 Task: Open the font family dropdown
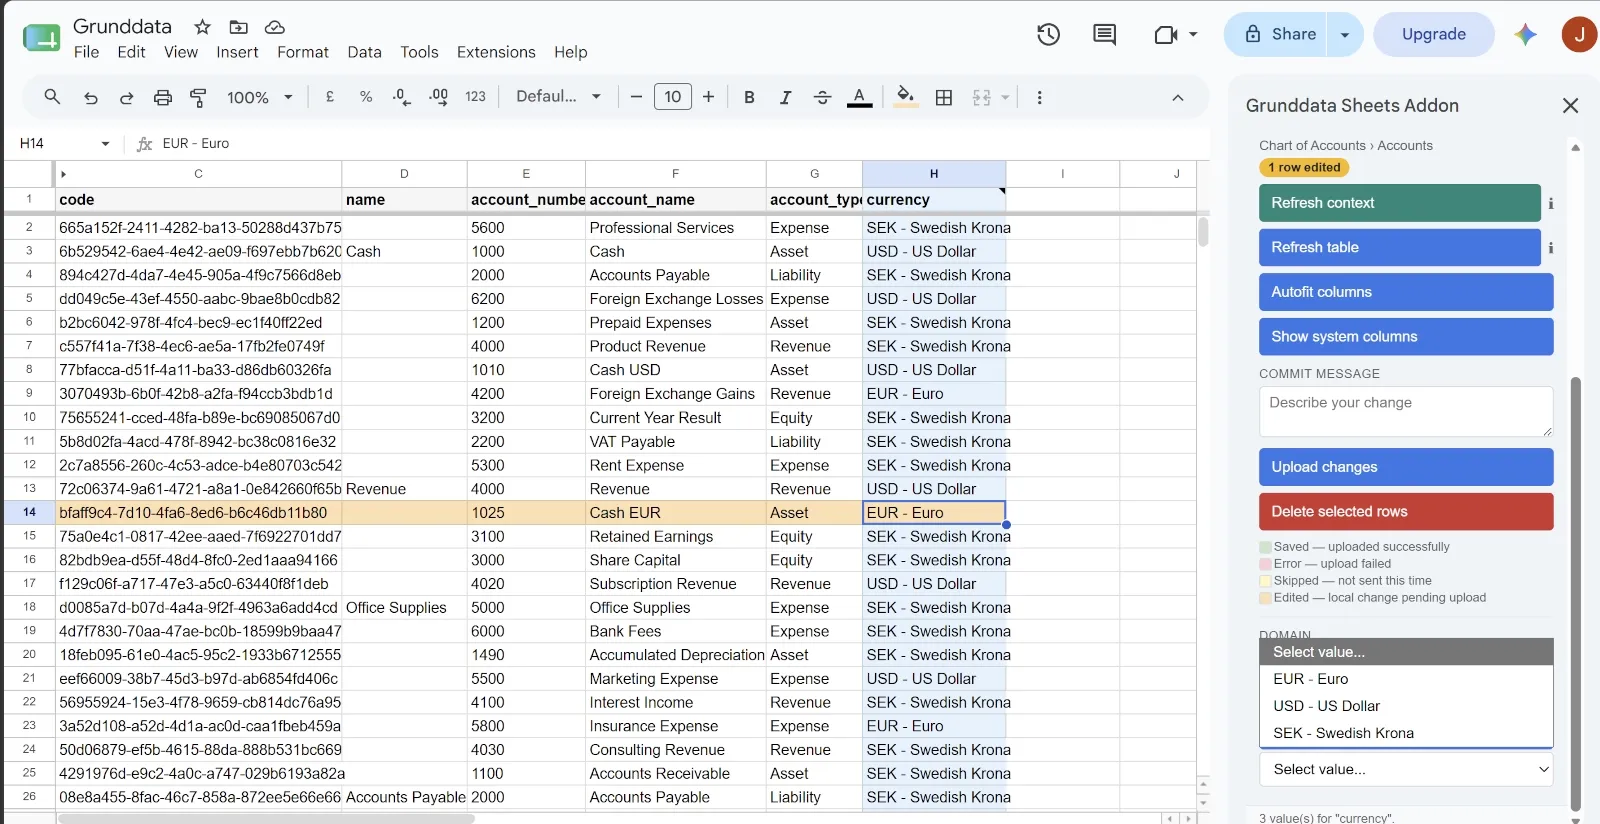tap(558, 97)
